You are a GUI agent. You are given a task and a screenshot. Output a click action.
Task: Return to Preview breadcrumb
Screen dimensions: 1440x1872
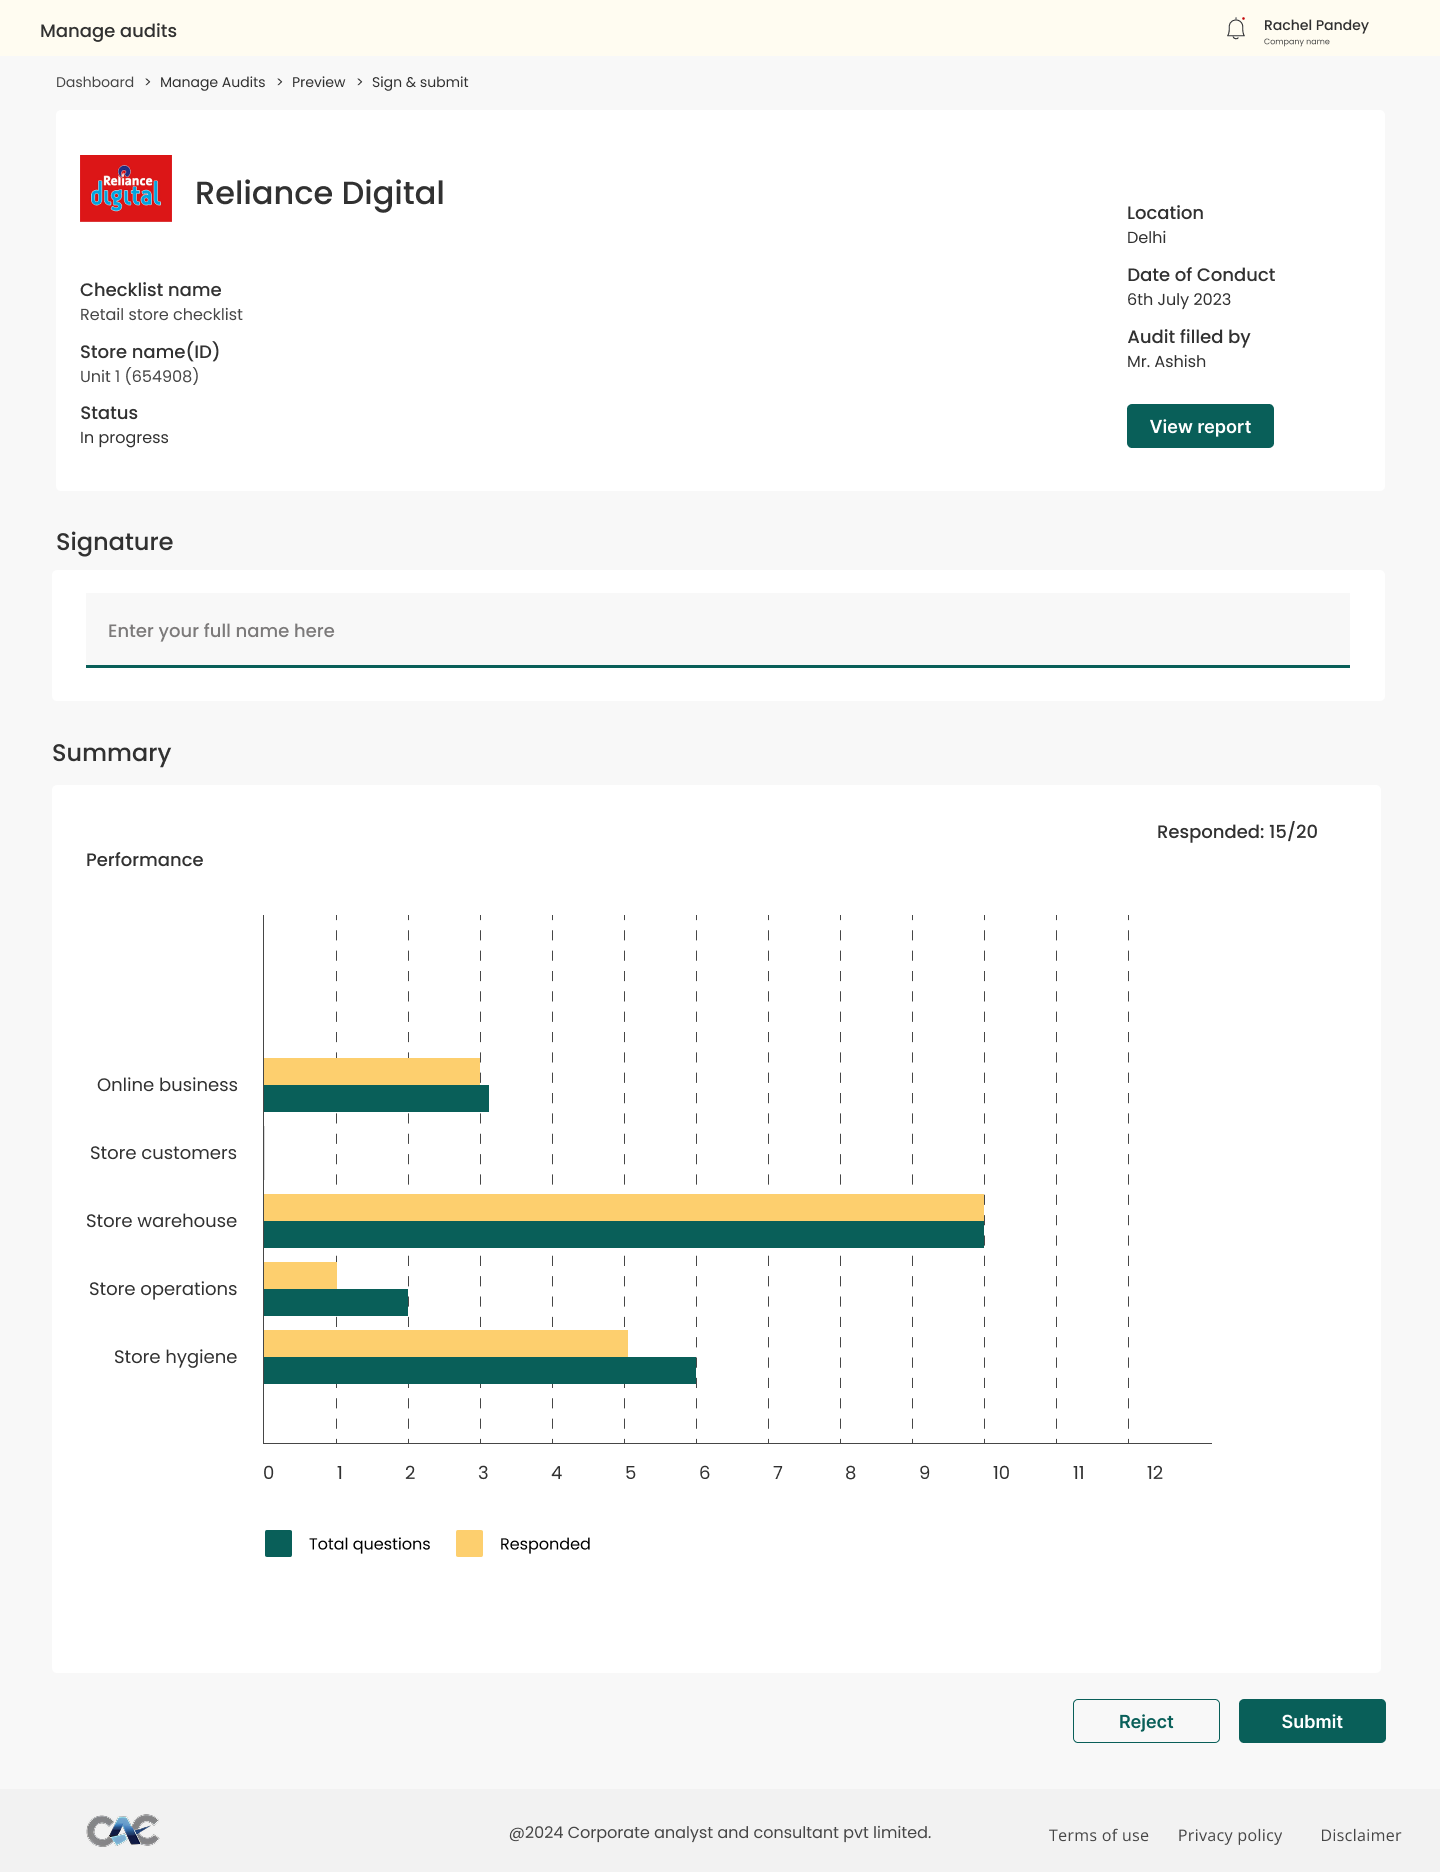318,82
